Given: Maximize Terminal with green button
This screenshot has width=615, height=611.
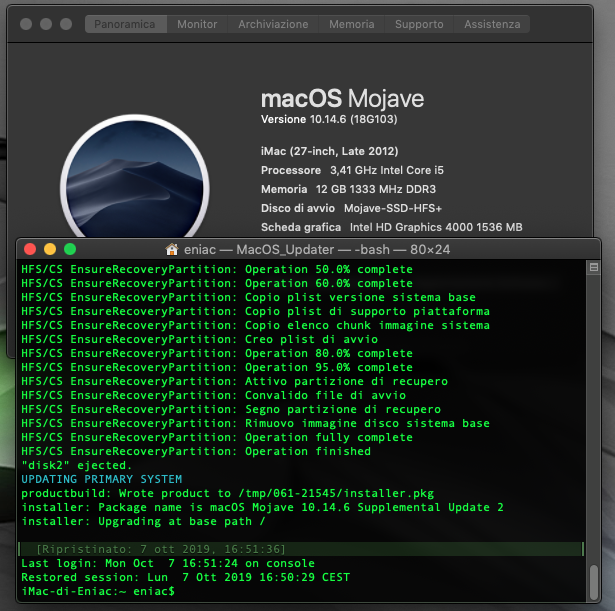Looking at the screenshot, I should tap(70, 249).
